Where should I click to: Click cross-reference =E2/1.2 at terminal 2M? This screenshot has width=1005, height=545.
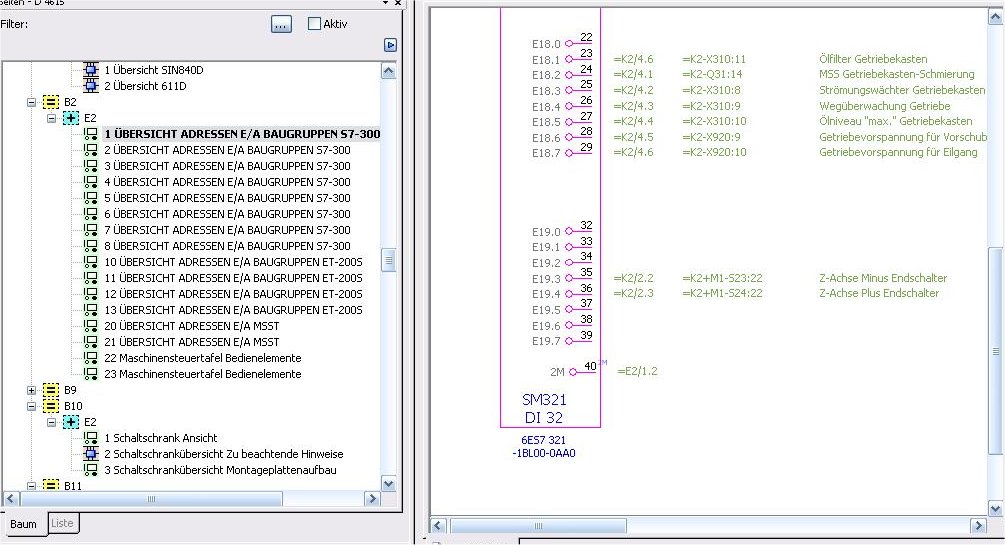pos(637,371)
